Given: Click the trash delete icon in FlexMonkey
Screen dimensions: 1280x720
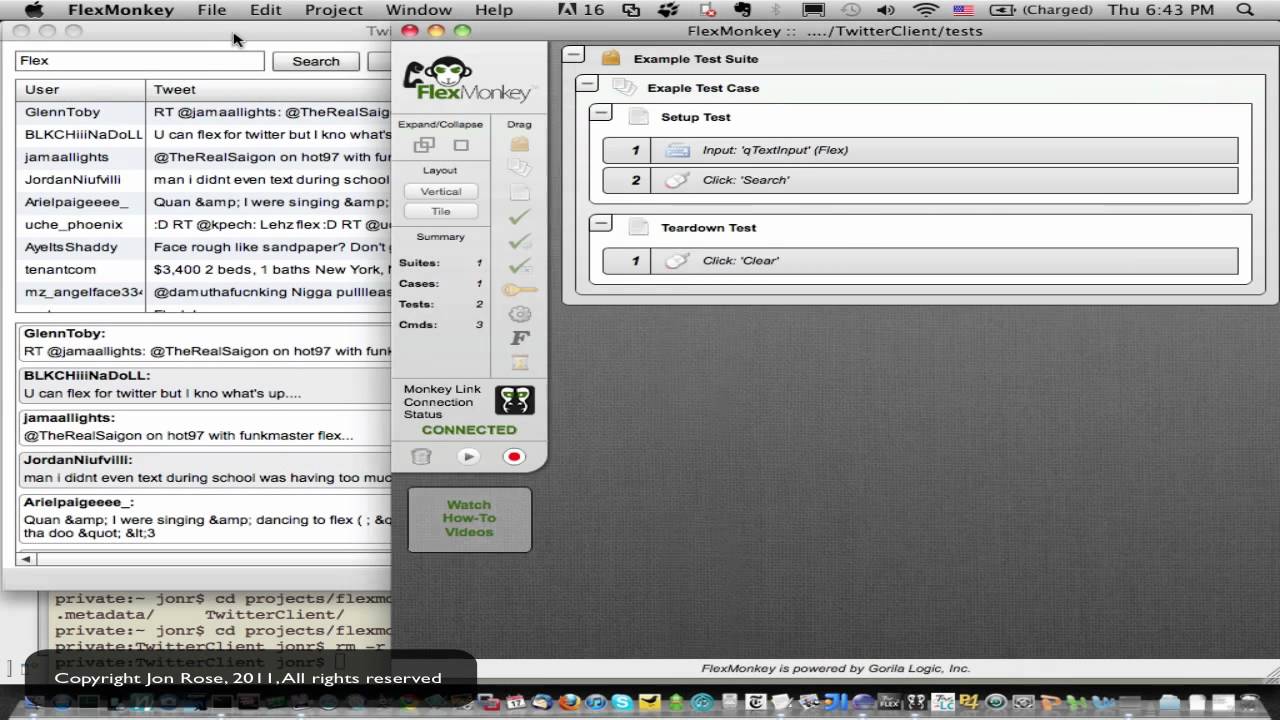Looking at the screenshot, I should [421, 456].
